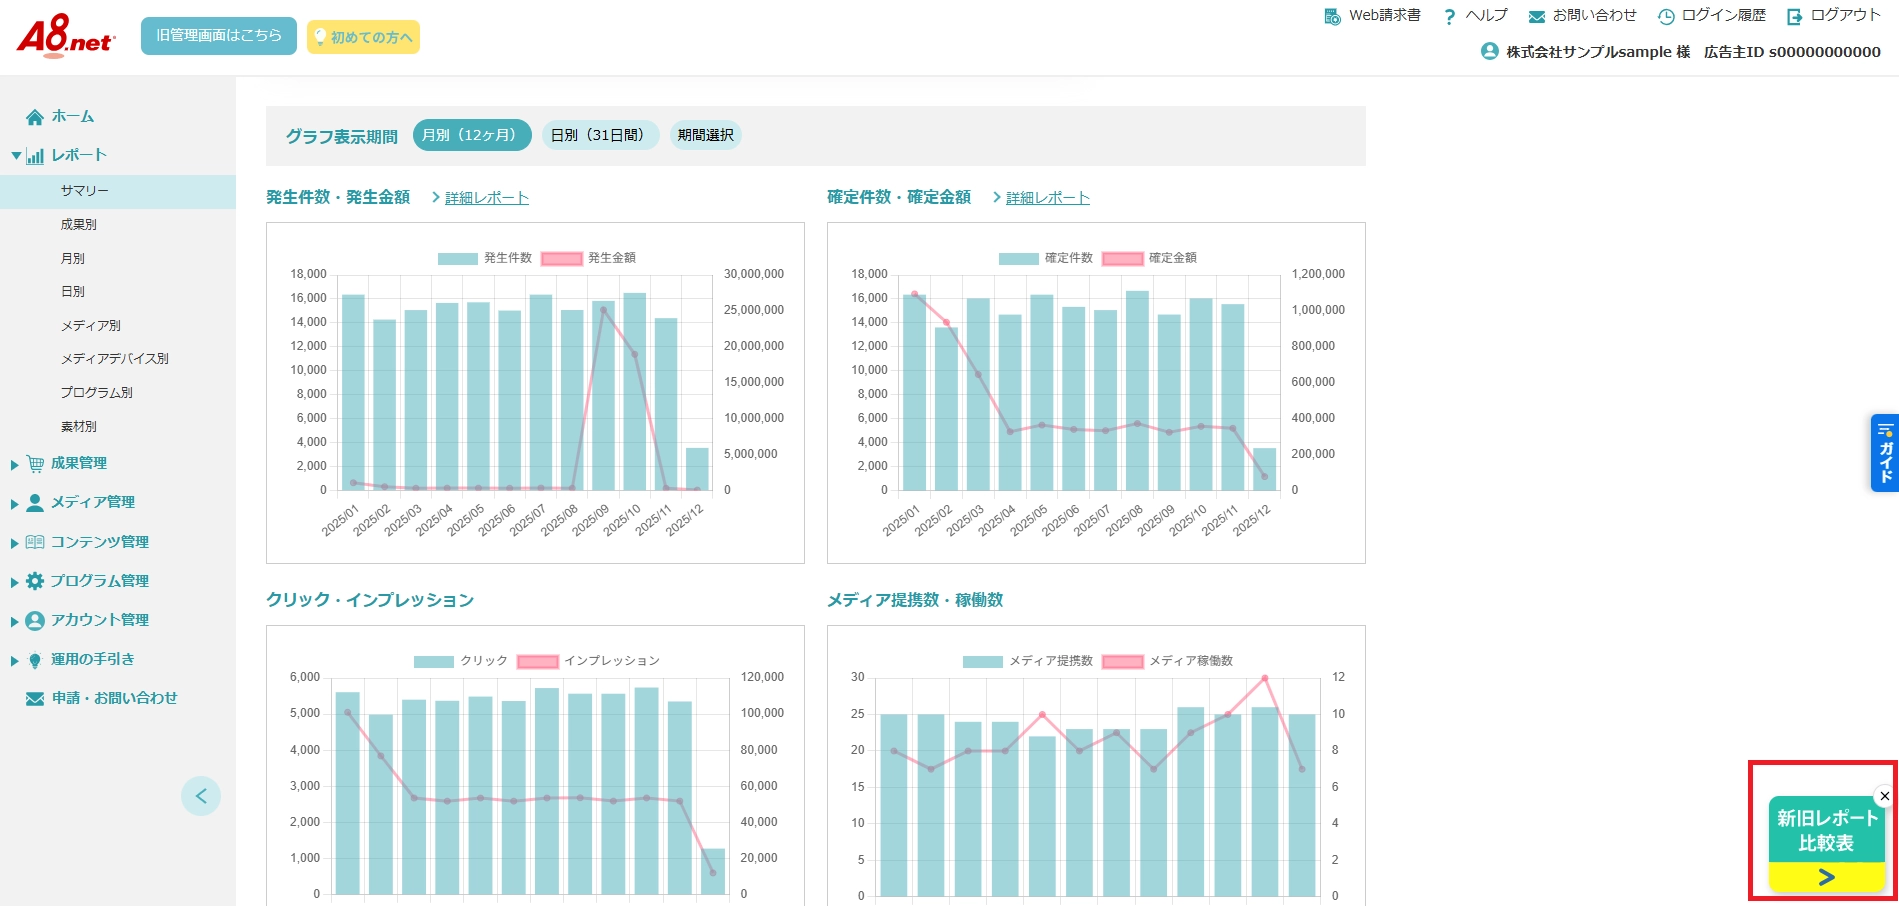Open the ヘルプ question mark icon
Image resolution: width=1899 pixels, height=906 pixels.
(1449, 16)
